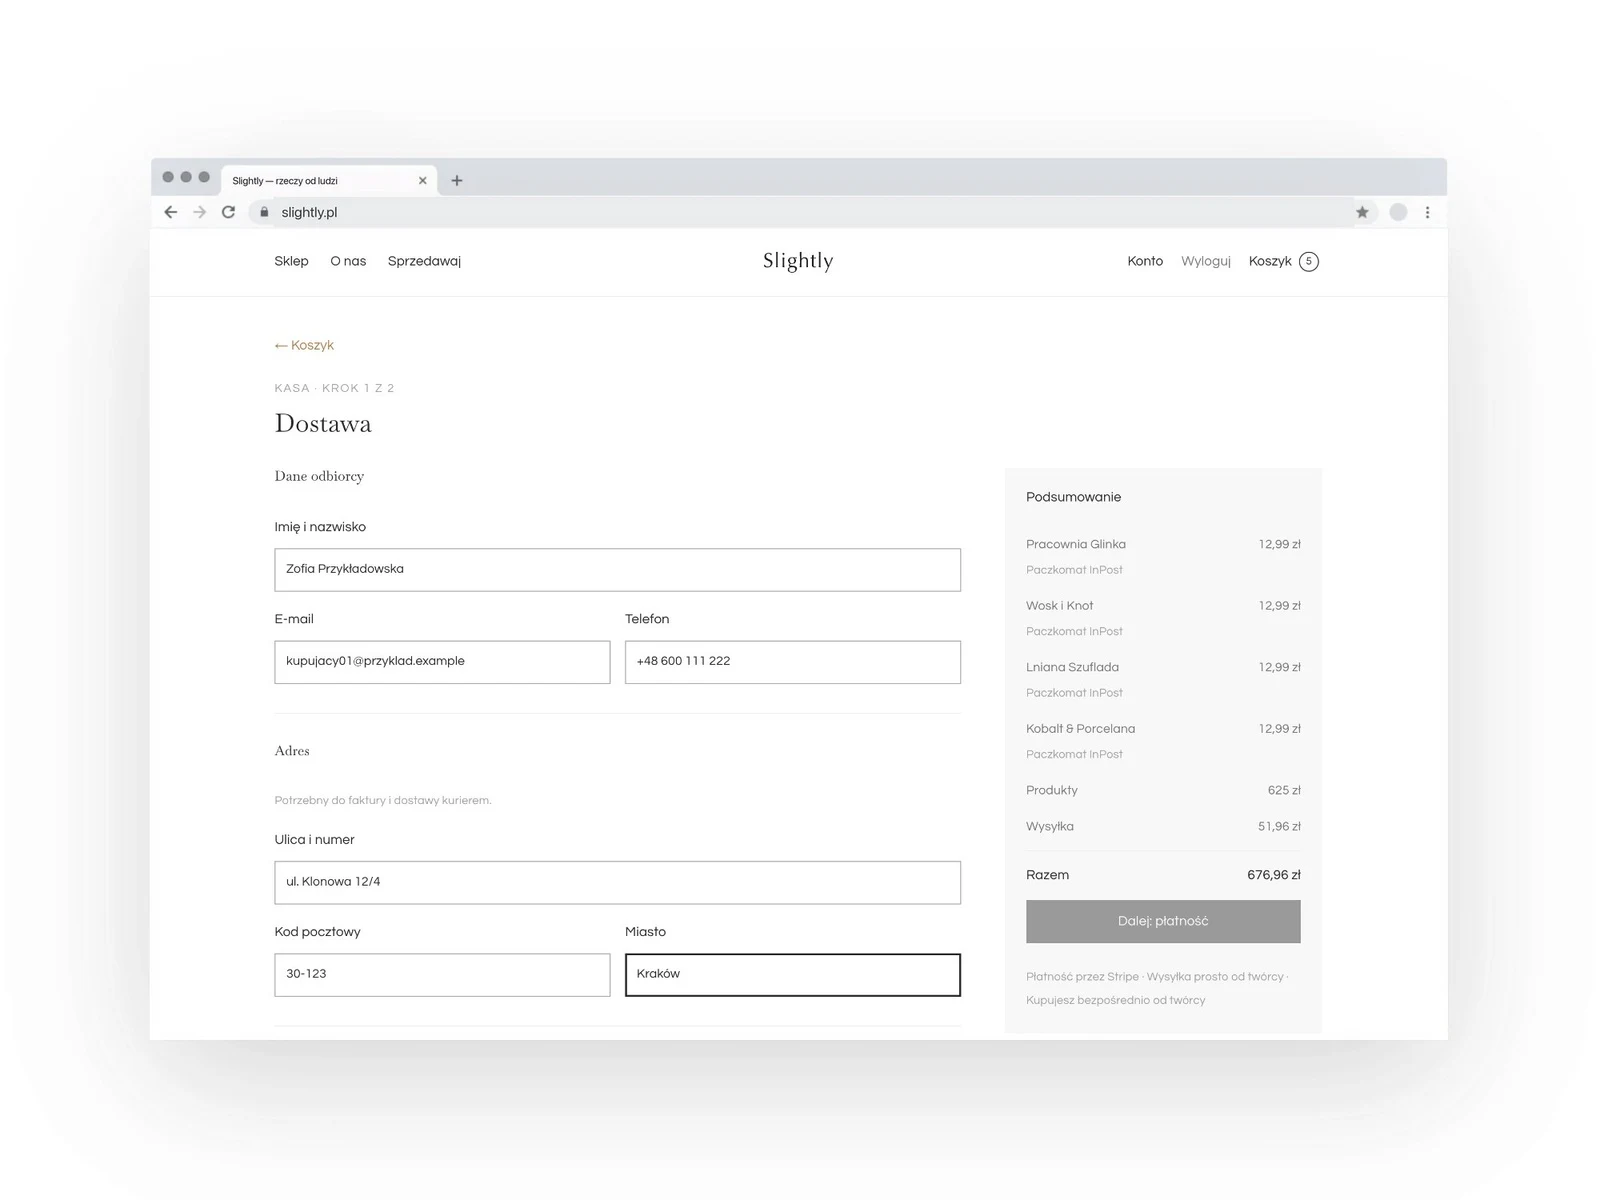Bookmark the page with the star icon
Screen dimensions: 1600x1200
pyautogui.click(x=1362, y=212)
